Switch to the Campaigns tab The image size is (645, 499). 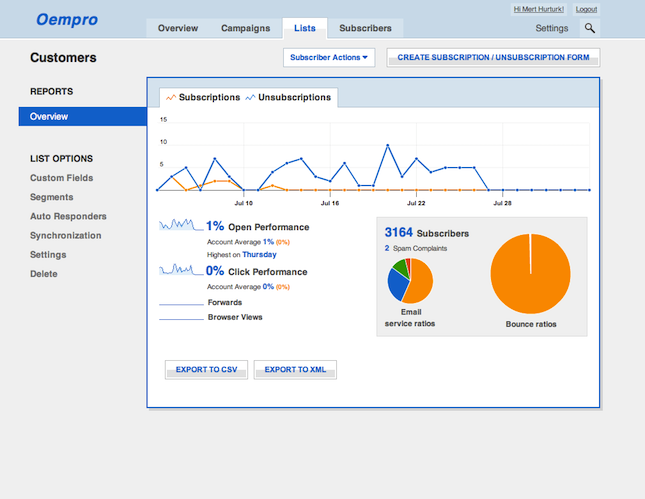(245, 28)
